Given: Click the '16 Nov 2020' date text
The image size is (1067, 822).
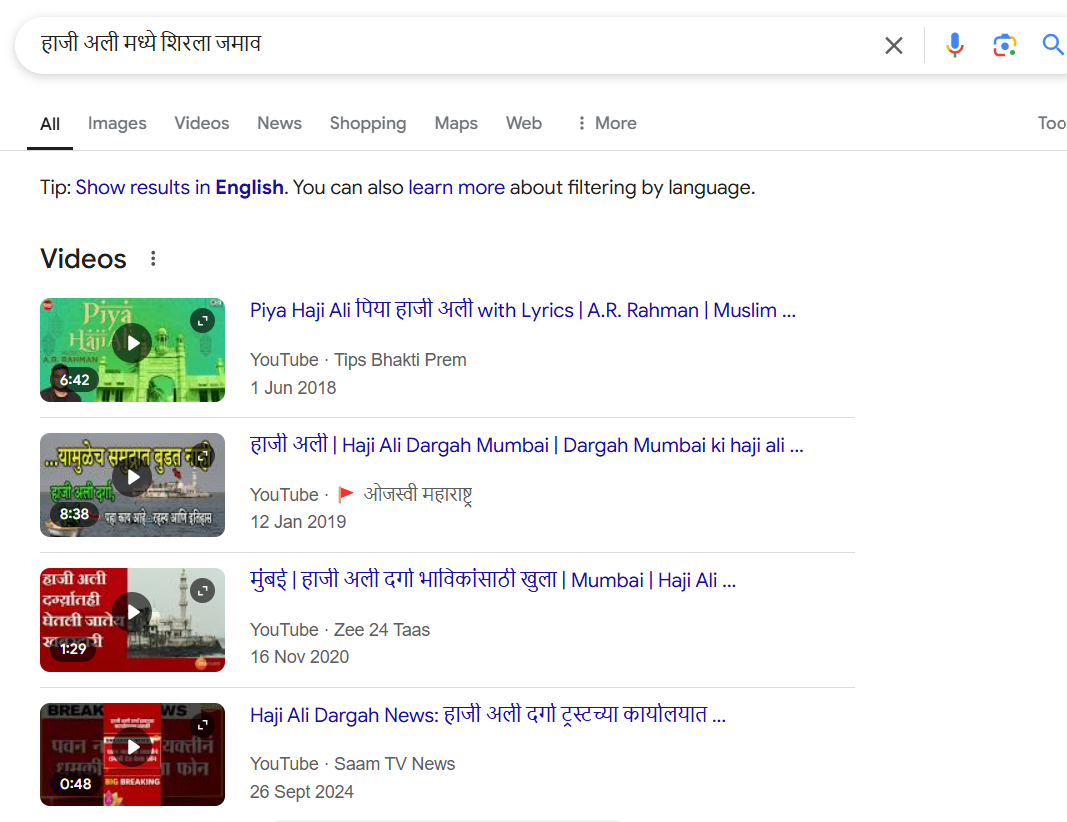Looking at the screenshot, I should [x=299, y=657].
